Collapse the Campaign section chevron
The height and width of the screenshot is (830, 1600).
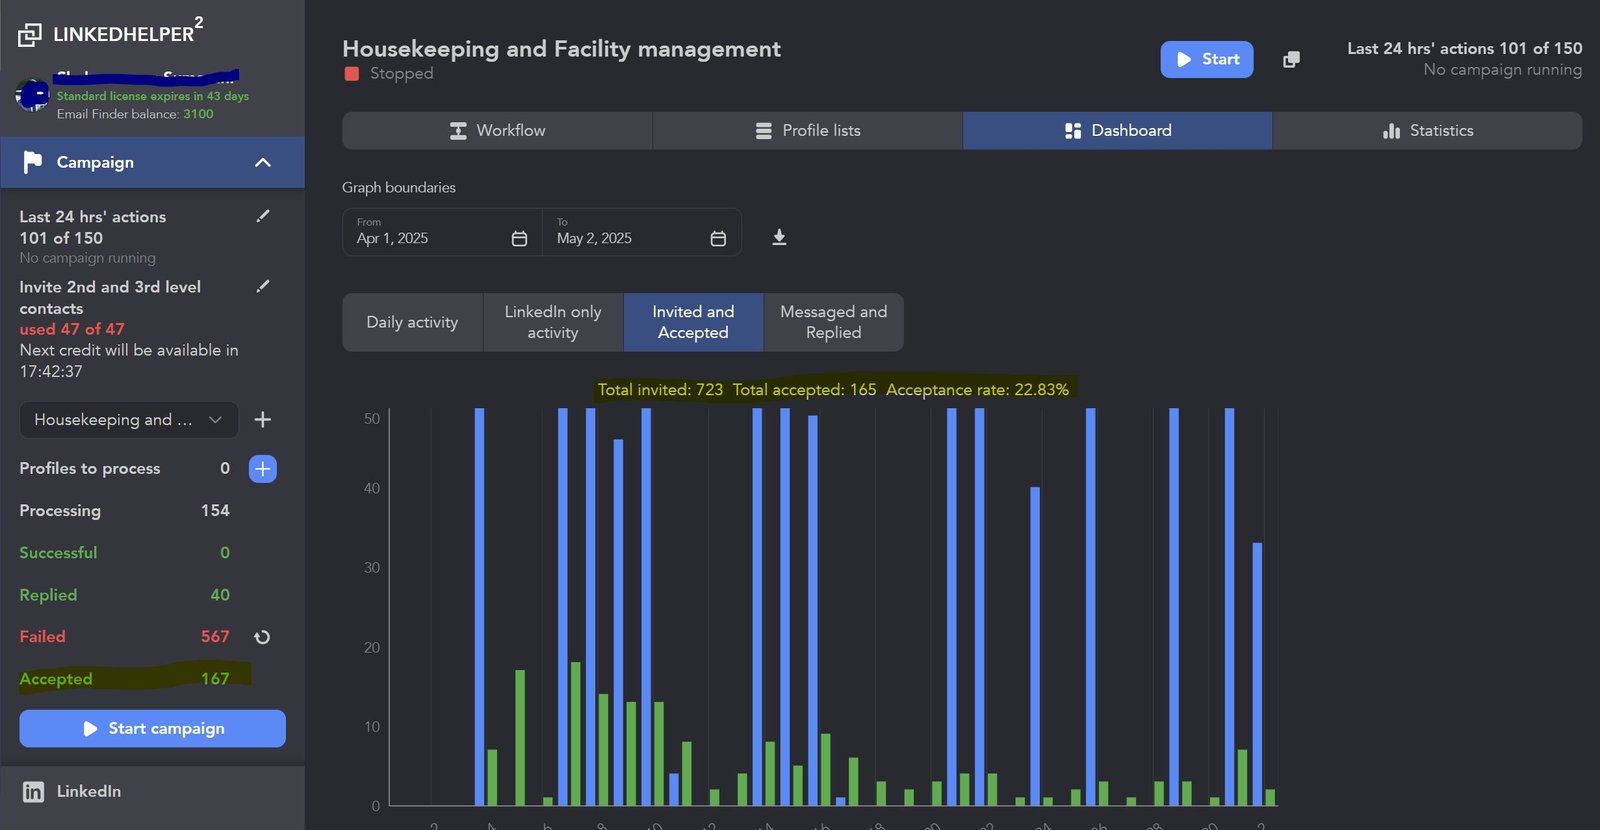coord(263,162)
